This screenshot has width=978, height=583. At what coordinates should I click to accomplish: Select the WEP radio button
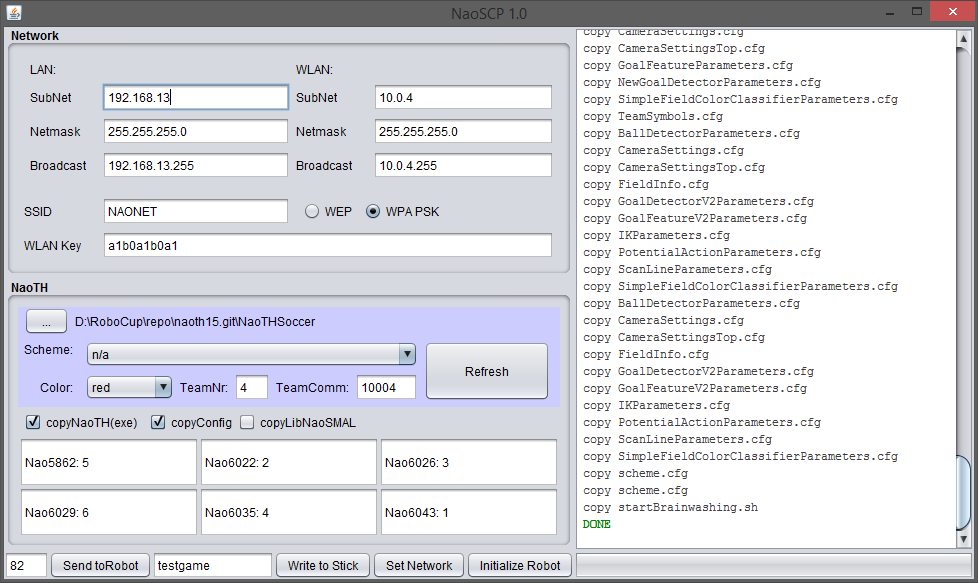click(x=312, y=212)
